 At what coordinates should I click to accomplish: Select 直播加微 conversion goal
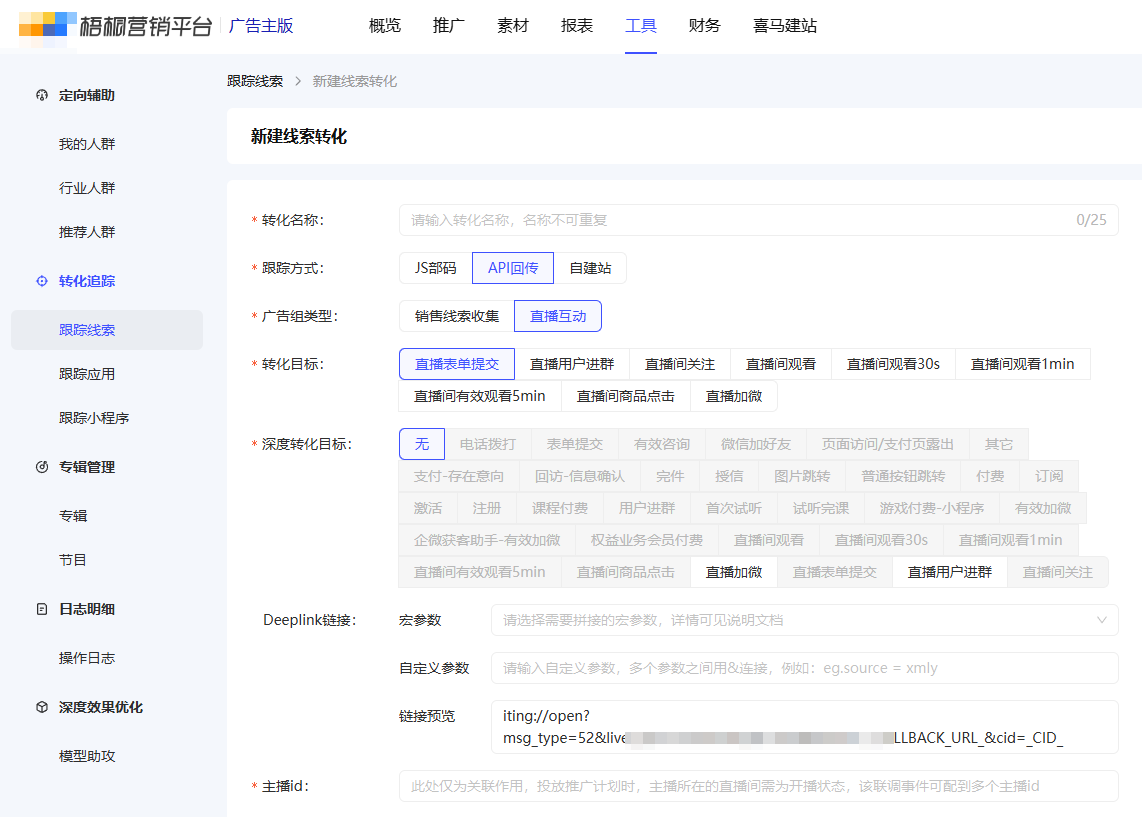click(733, 396)
